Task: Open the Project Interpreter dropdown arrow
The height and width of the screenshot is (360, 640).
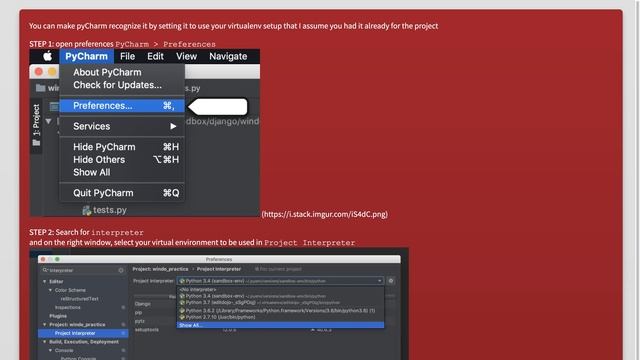Action: point(380,281)
